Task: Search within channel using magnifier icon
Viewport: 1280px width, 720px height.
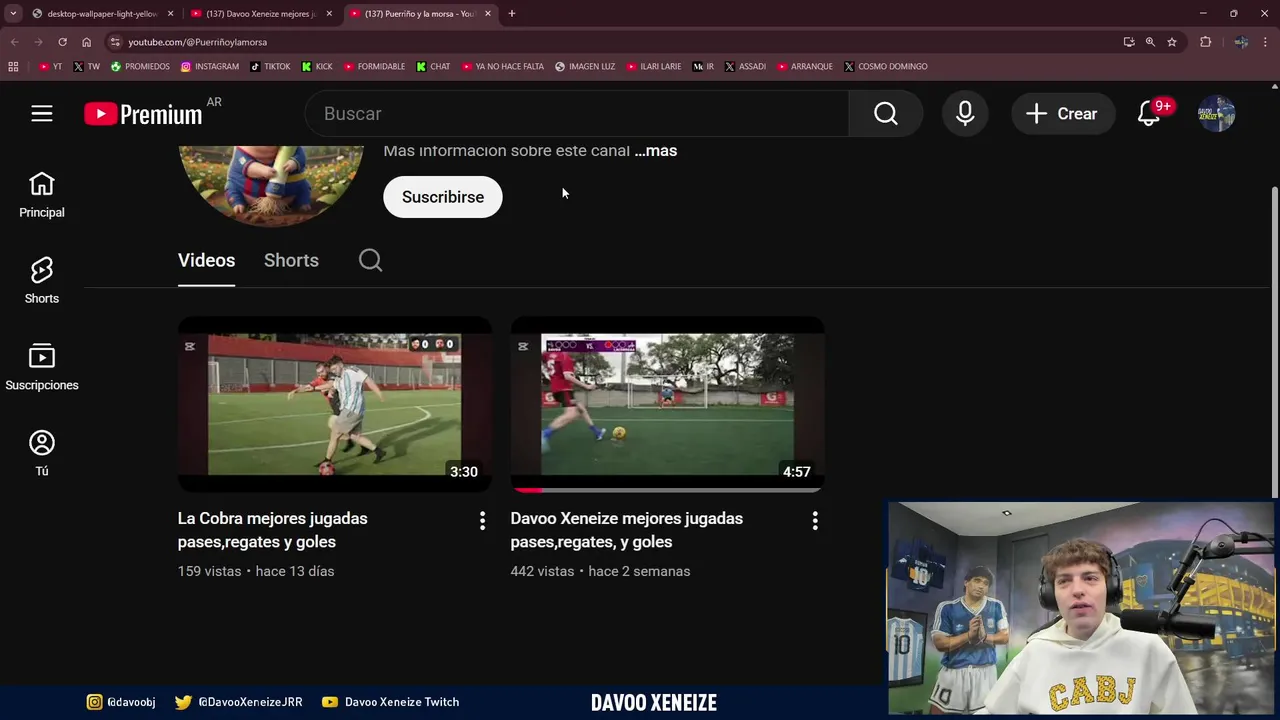Action: tap(370, 260)
